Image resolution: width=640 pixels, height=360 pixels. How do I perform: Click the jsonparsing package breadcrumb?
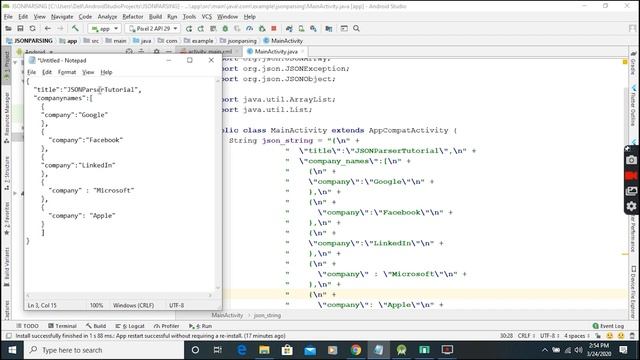[238, 41]
